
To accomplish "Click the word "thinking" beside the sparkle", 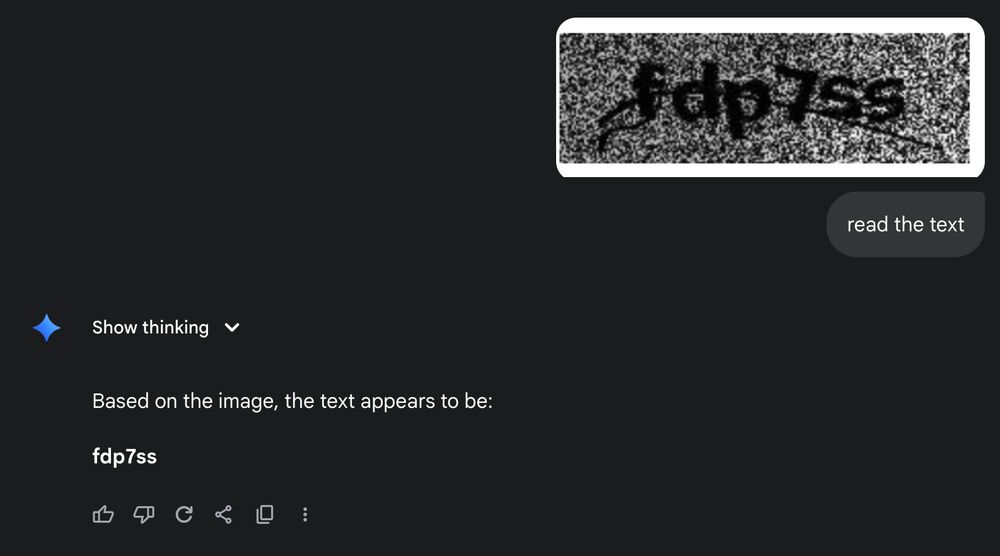I will [x=175, y=327].
